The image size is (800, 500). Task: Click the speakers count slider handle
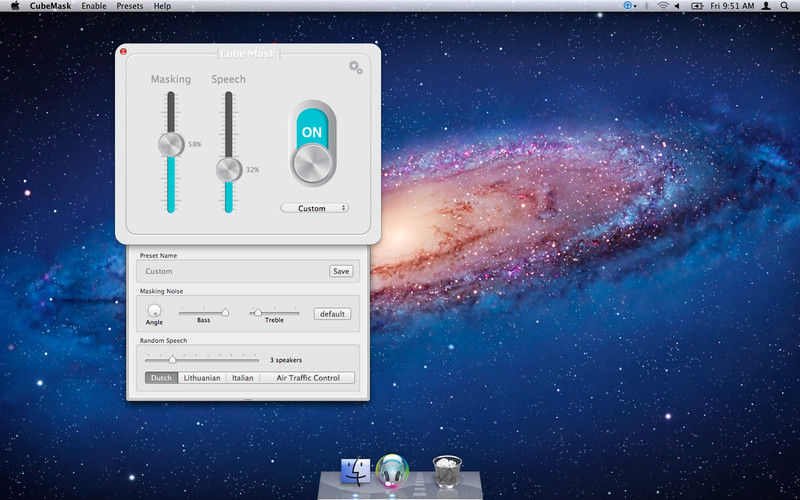click(172, 360)
